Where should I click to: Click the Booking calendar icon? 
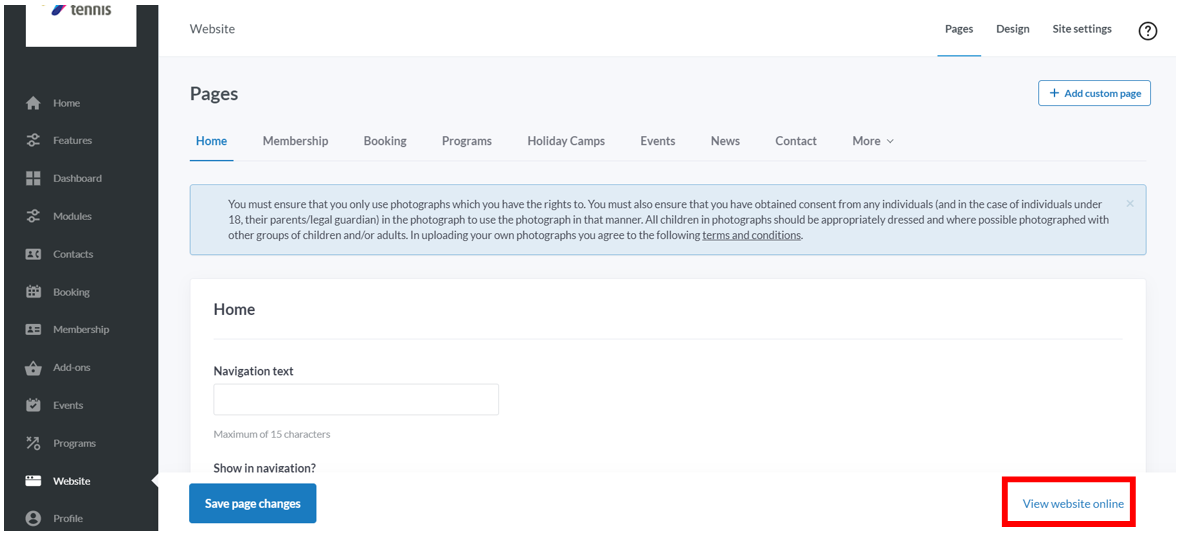click(33, 291)
